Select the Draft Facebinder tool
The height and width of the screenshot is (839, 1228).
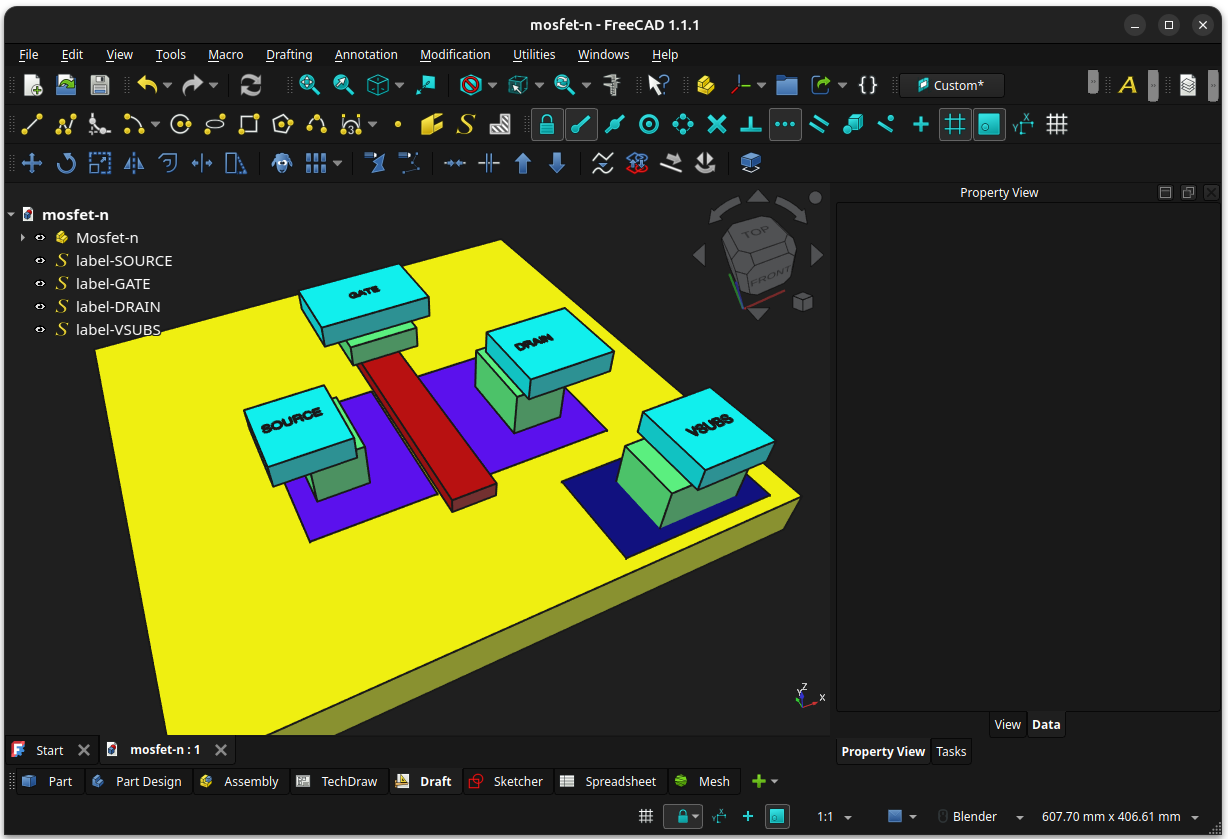[432, 124]
